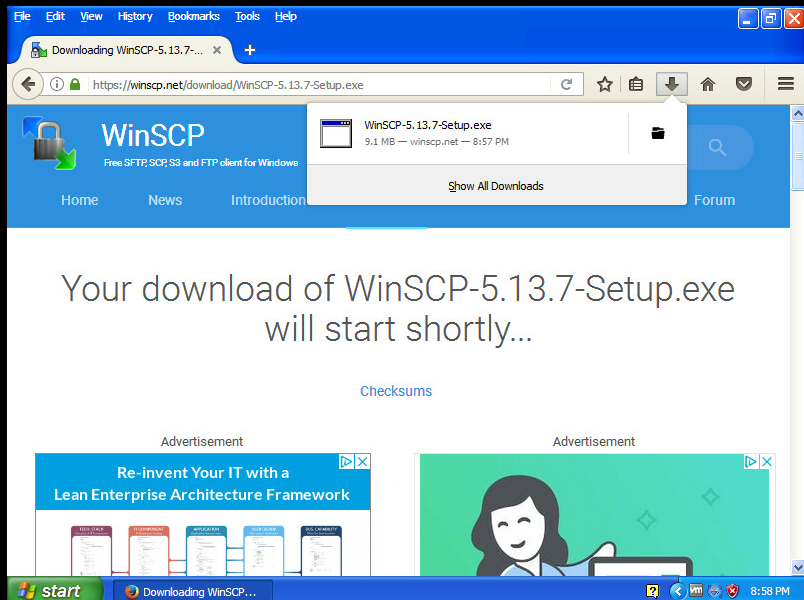Click Show All Downloads
Image resolution: width=804 pixels, height=600 pixels.
point(496,186)
